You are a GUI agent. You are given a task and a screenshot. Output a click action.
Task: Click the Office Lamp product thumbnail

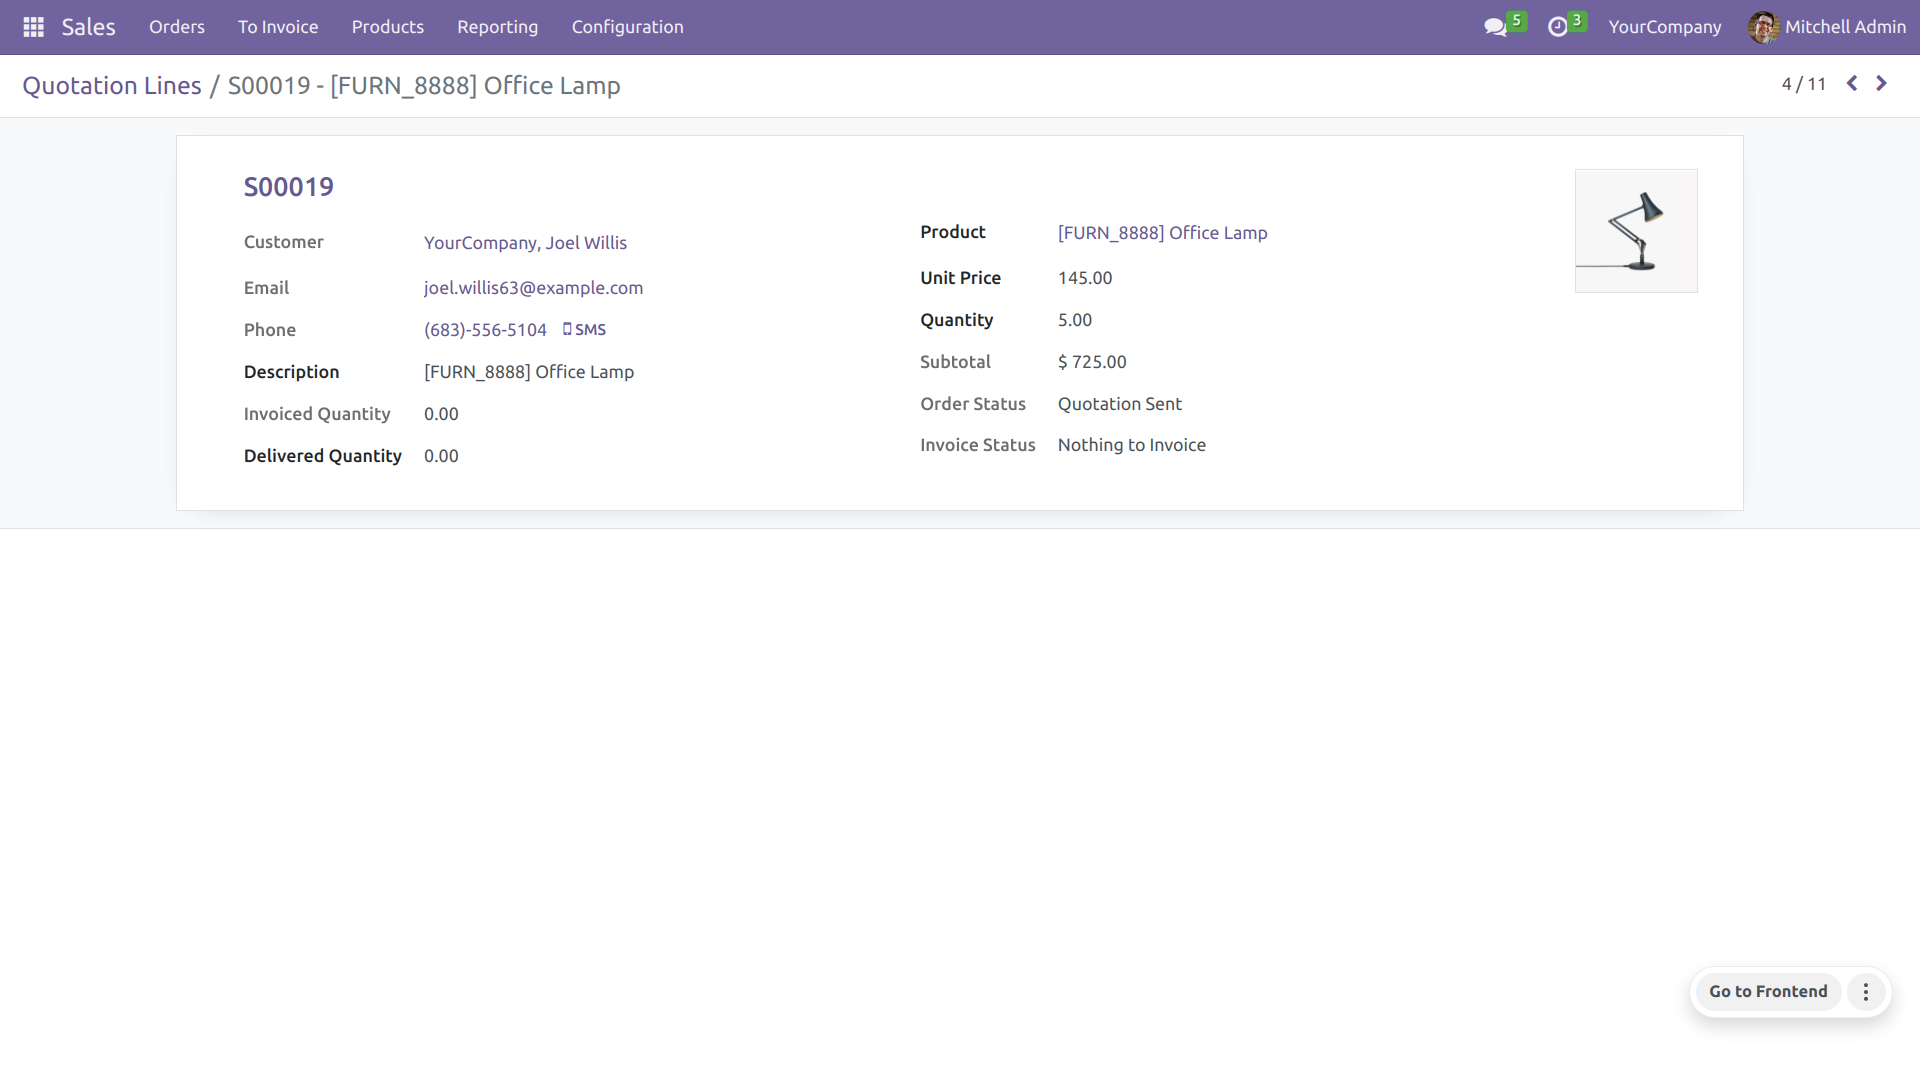pyautogui.click(x=1635, y=231)
